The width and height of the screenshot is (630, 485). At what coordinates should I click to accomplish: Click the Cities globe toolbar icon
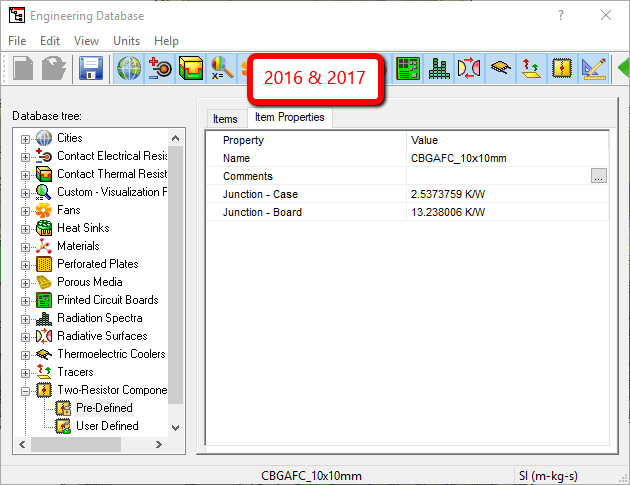click(130, 69)
